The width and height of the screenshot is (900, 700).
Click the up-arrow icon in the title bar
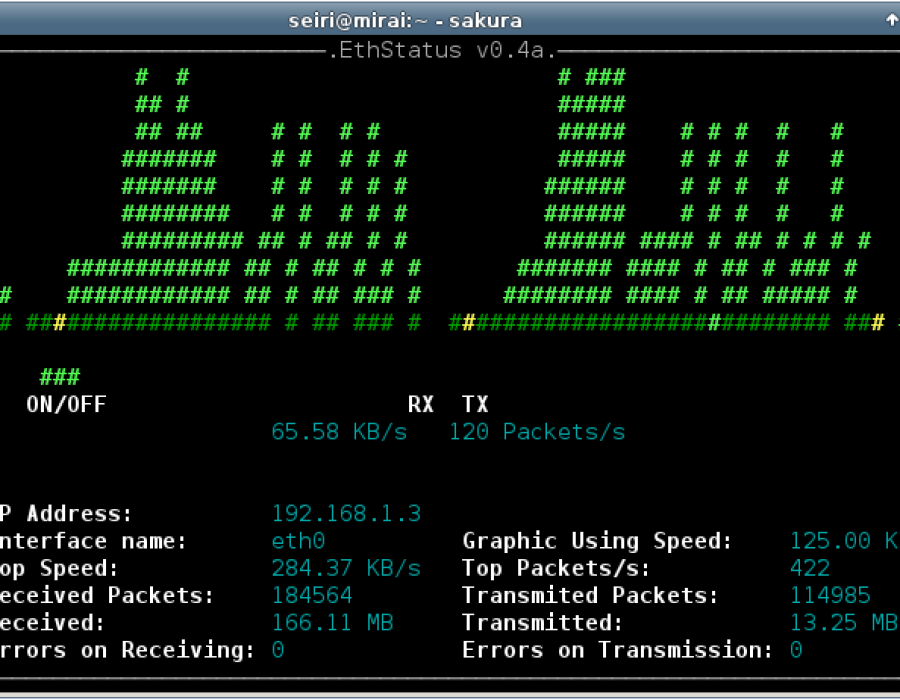click(891, 20)
